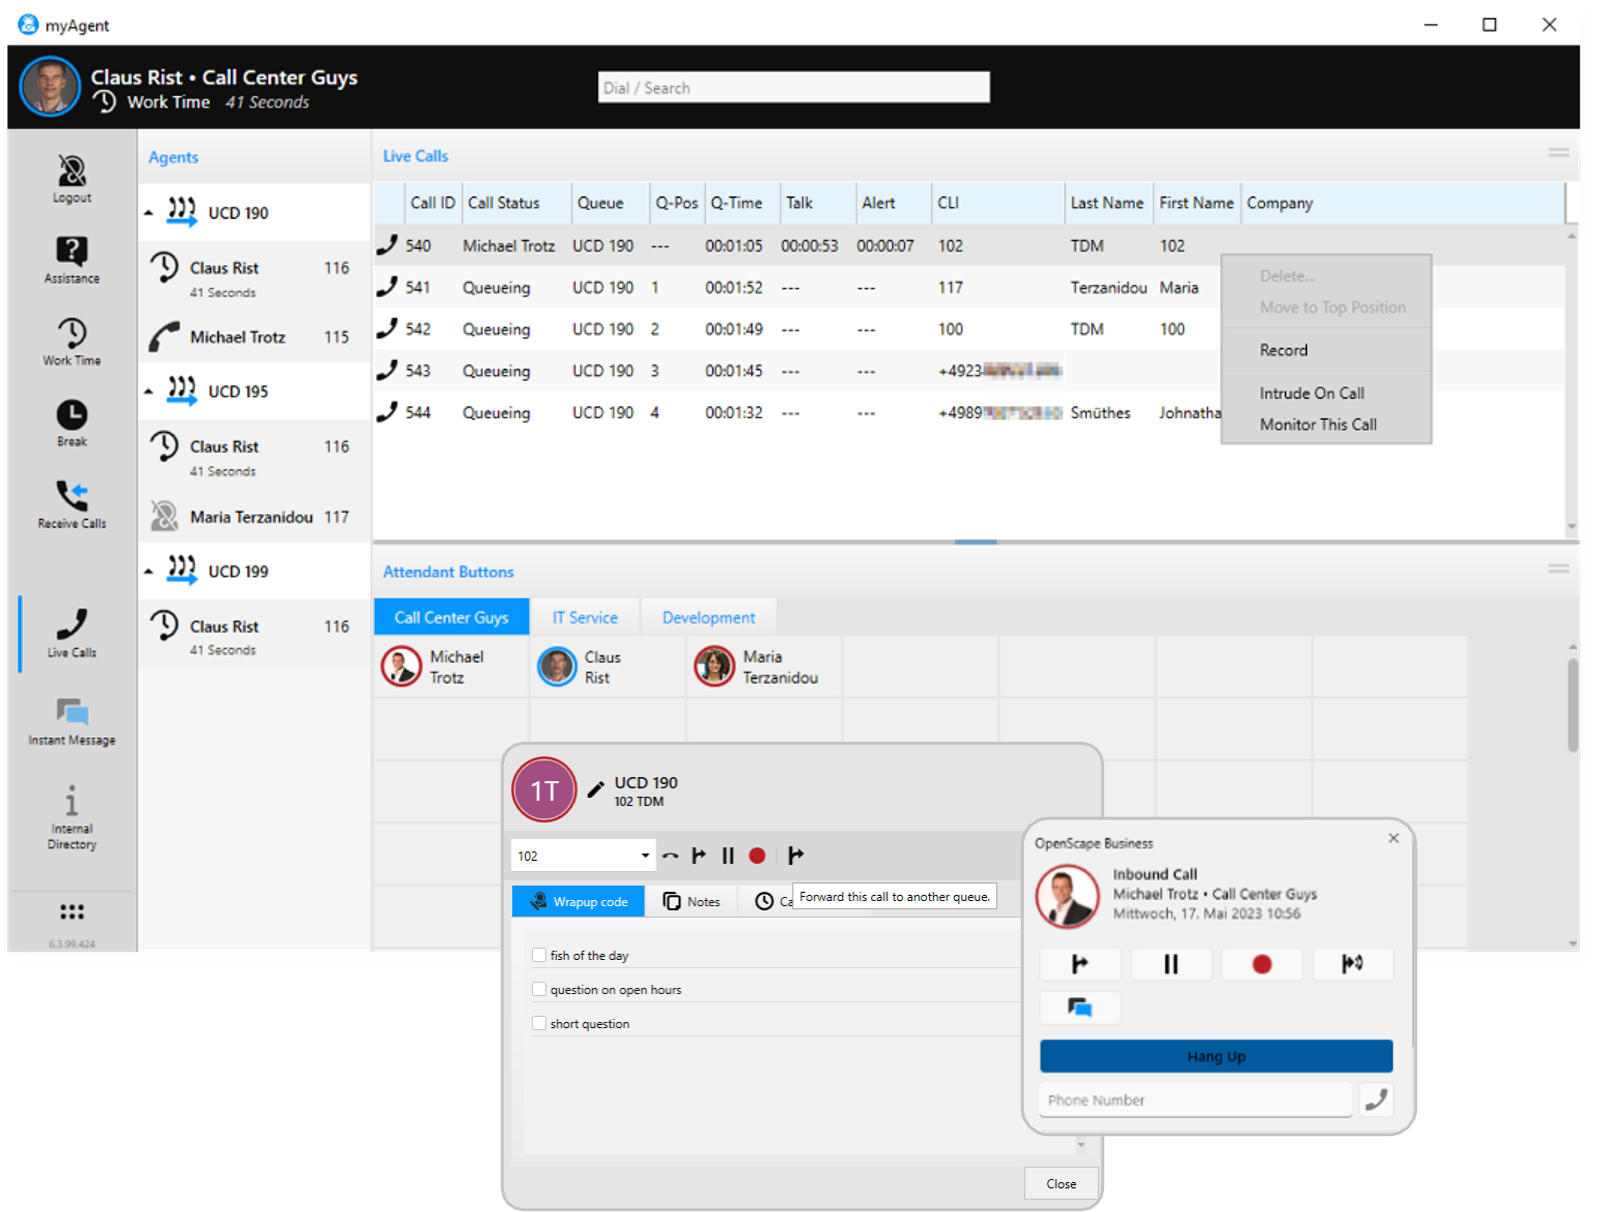Check the 'short question' wrapup code

pos(539,1023)
